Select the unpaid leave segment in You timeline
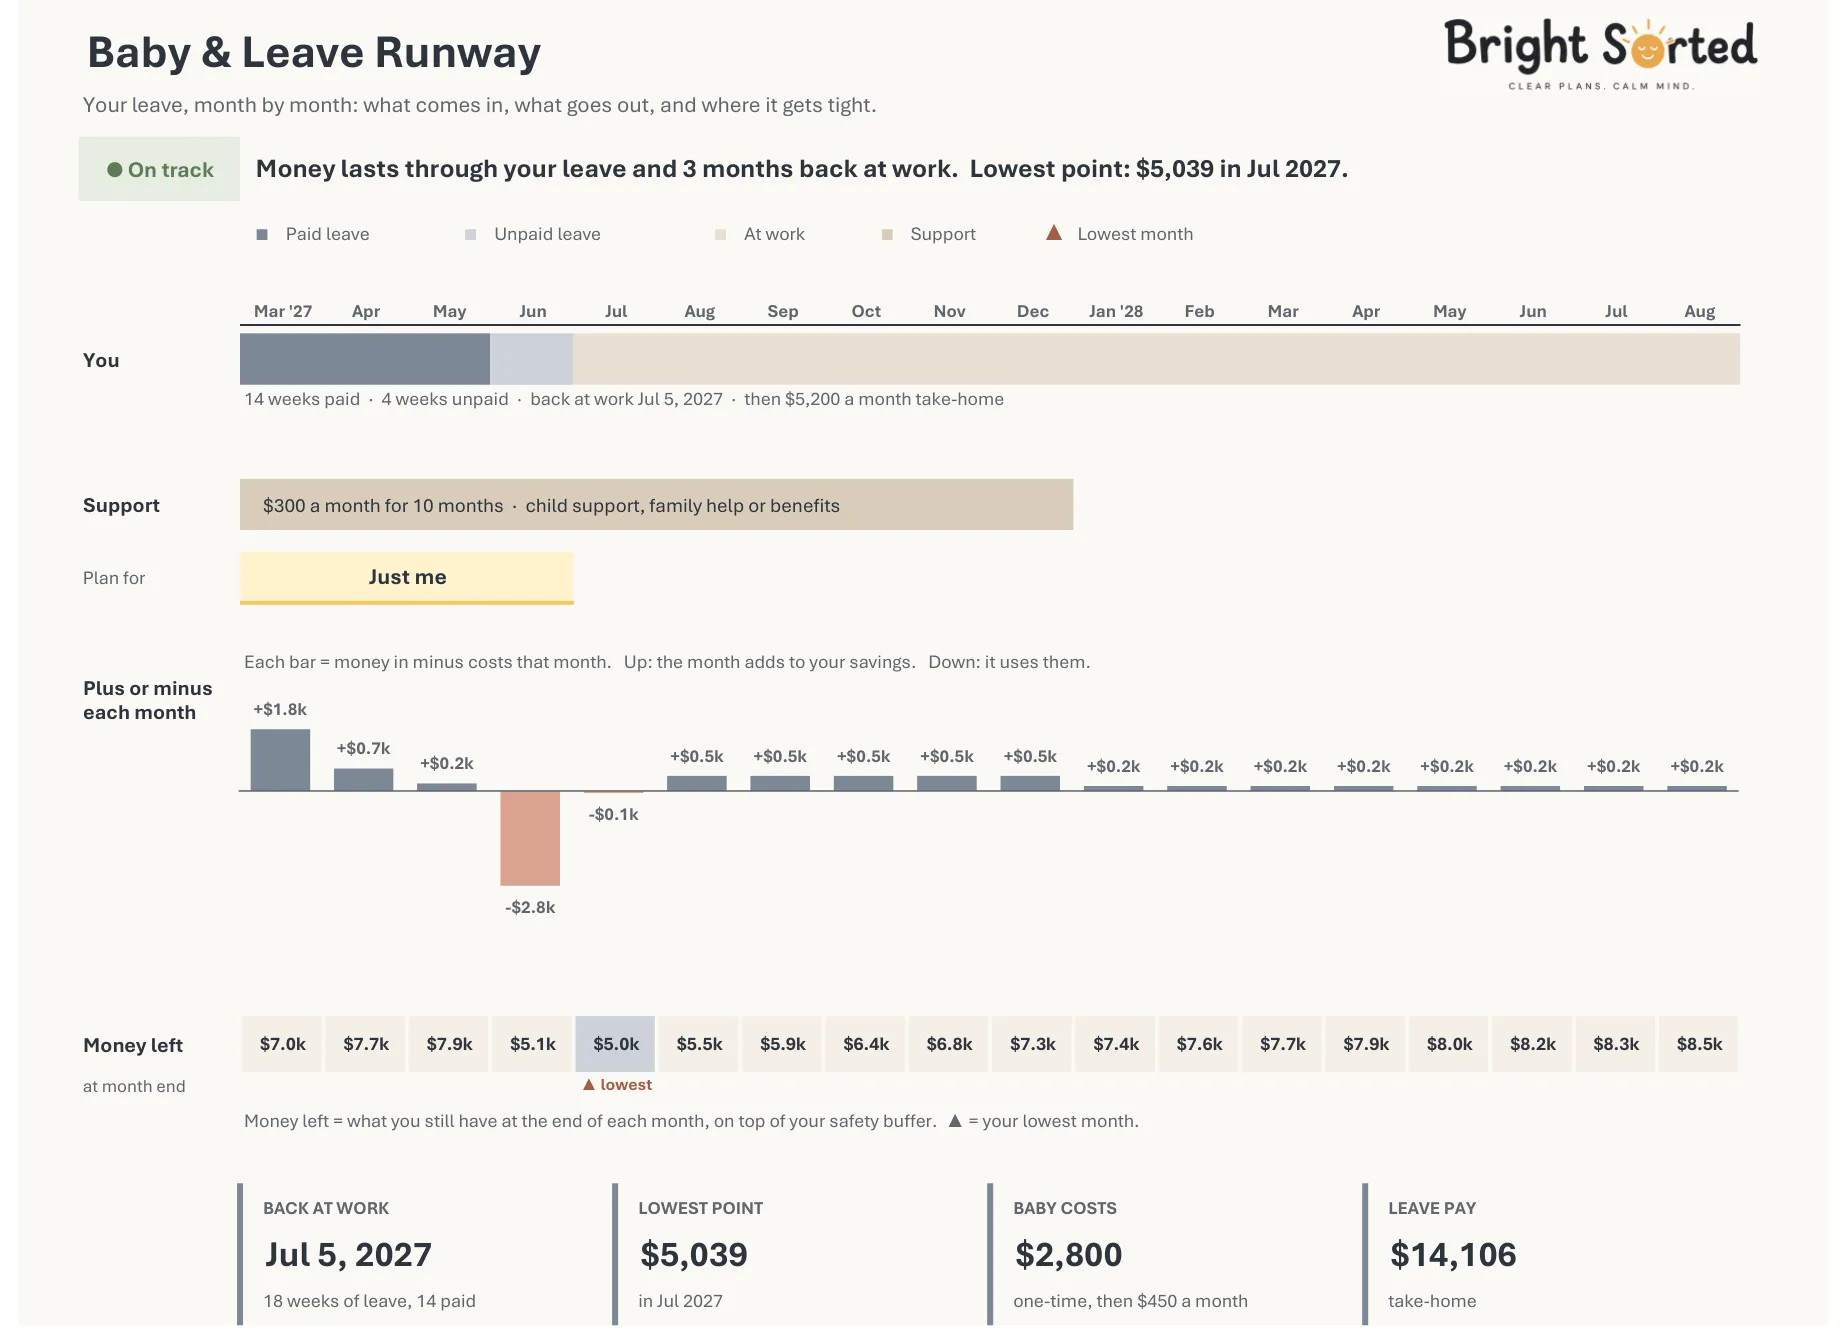 [x=531, y=359]
